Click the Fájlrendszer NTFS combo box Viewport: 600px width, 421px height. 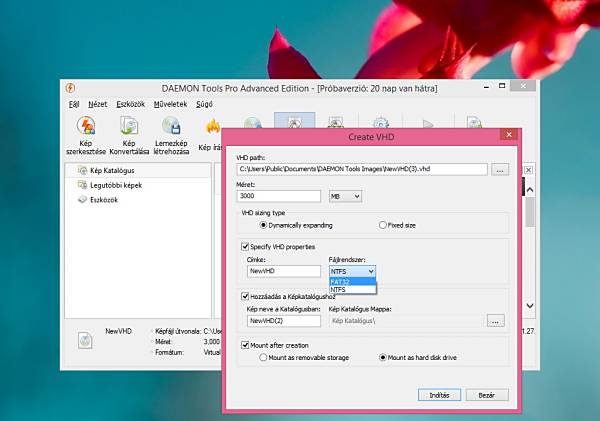(352, 271)
